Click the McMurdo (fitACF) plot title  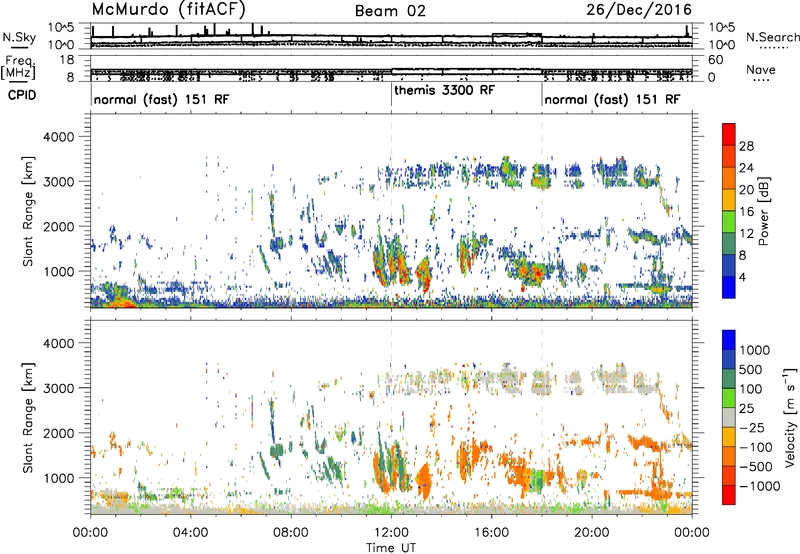pyautogui.click(x=169, y=10)
